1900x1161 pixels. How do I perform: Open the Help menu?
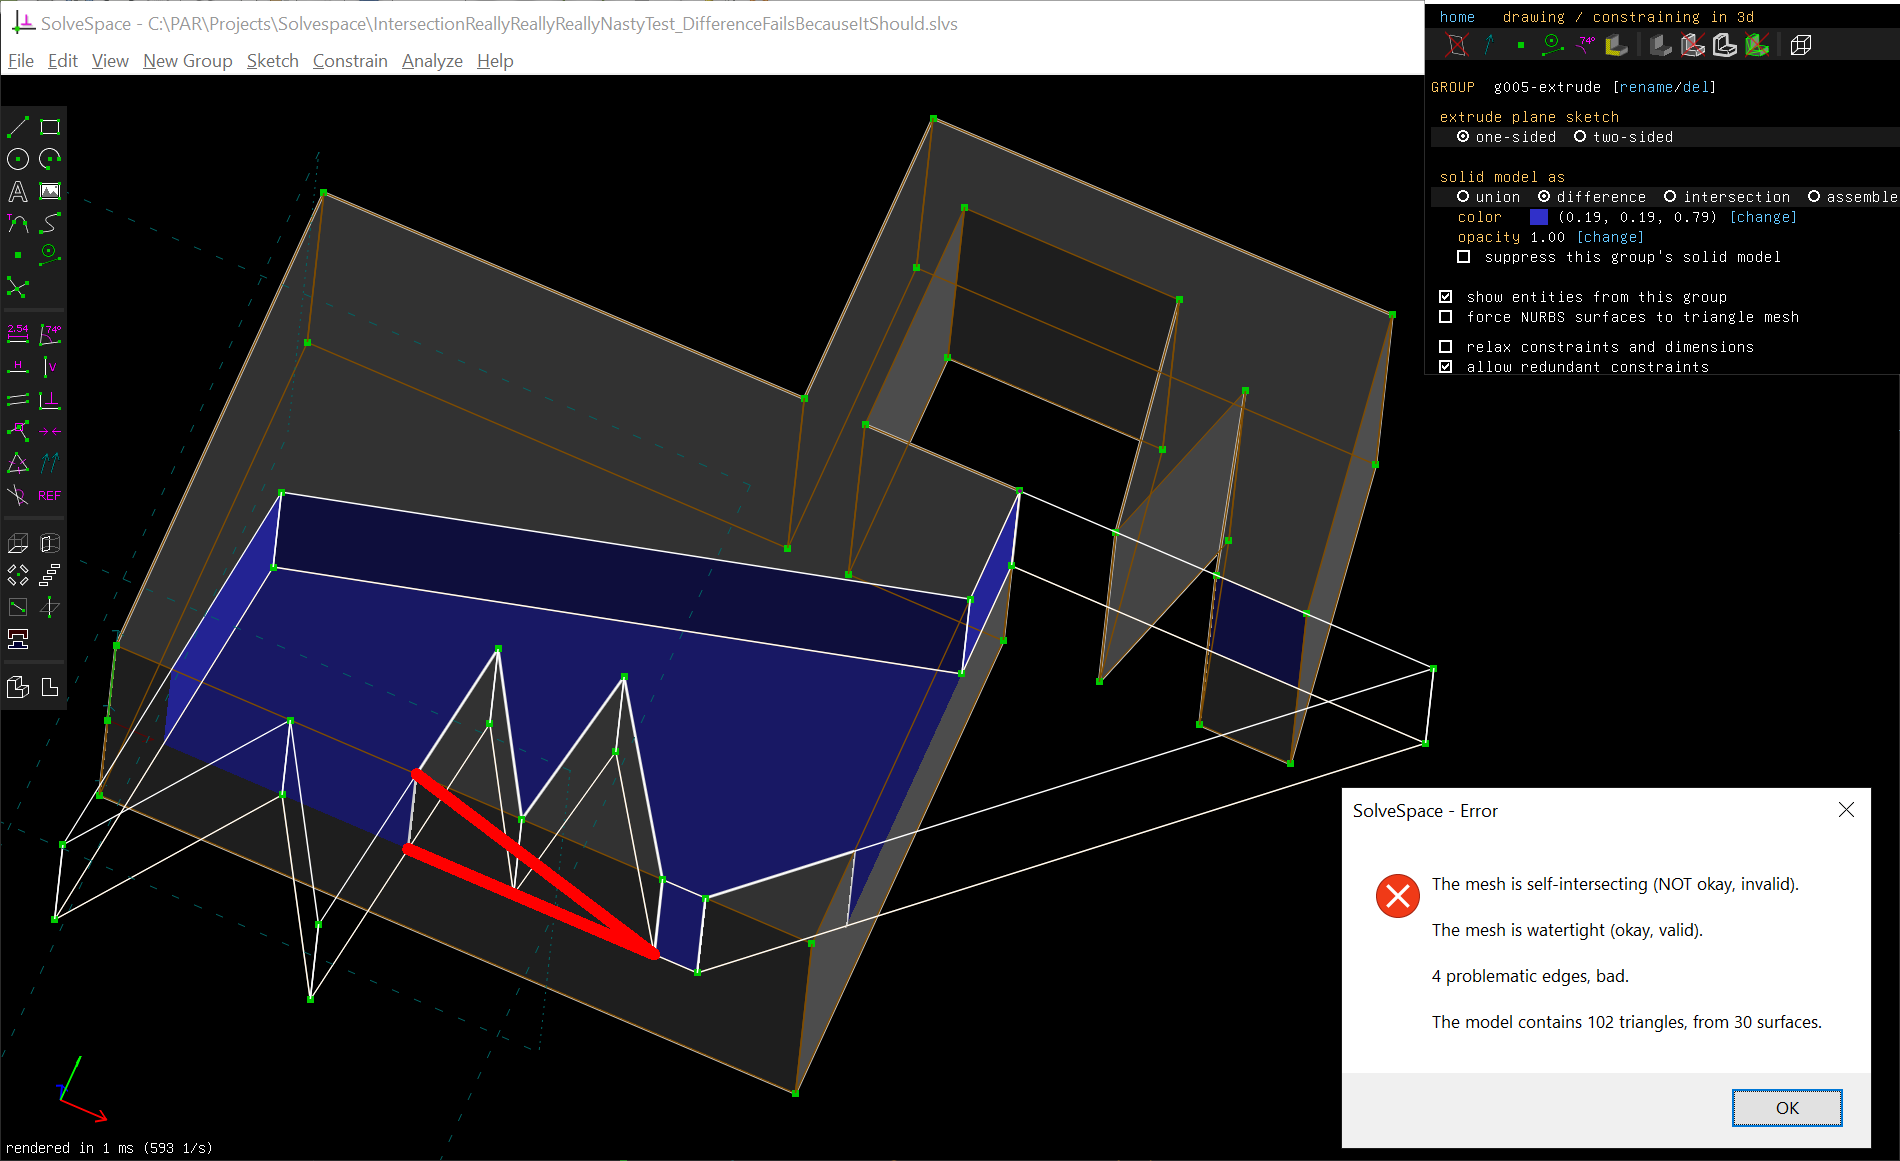coord(495,61)
